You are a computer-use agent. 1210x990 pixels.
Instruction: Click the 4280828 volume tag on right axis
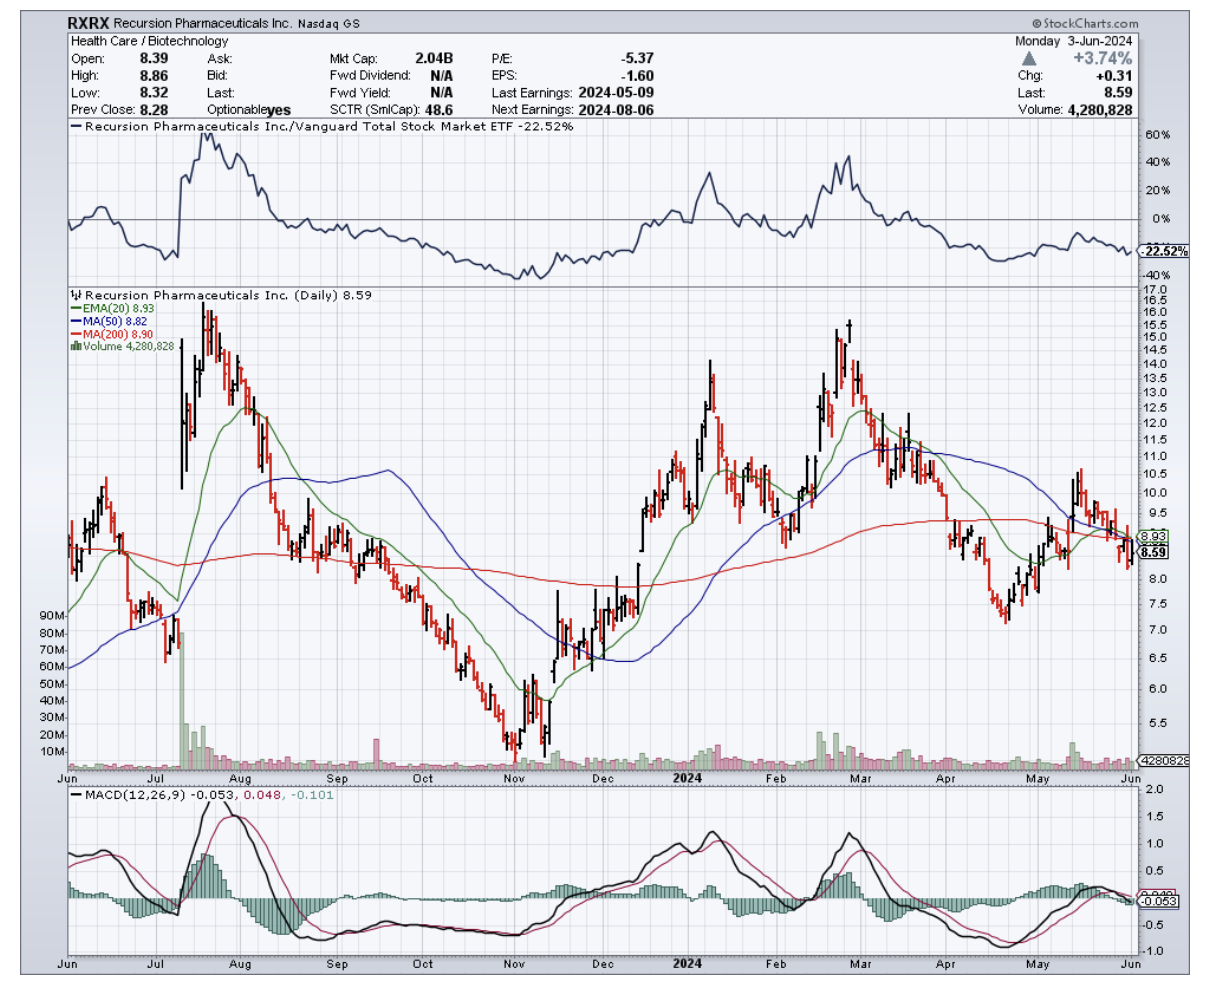coord(1165,761)
